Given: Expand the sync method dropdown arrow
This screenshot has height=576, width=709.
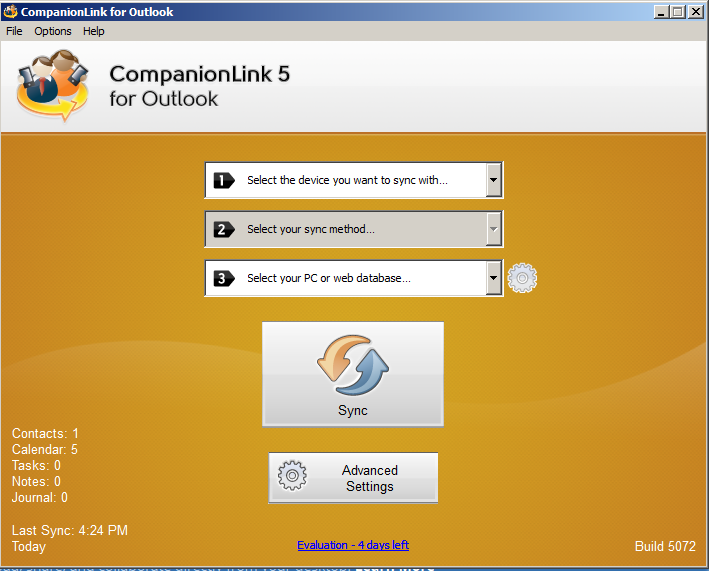Looking at the screenshot, I should click(x=493, y=229).
